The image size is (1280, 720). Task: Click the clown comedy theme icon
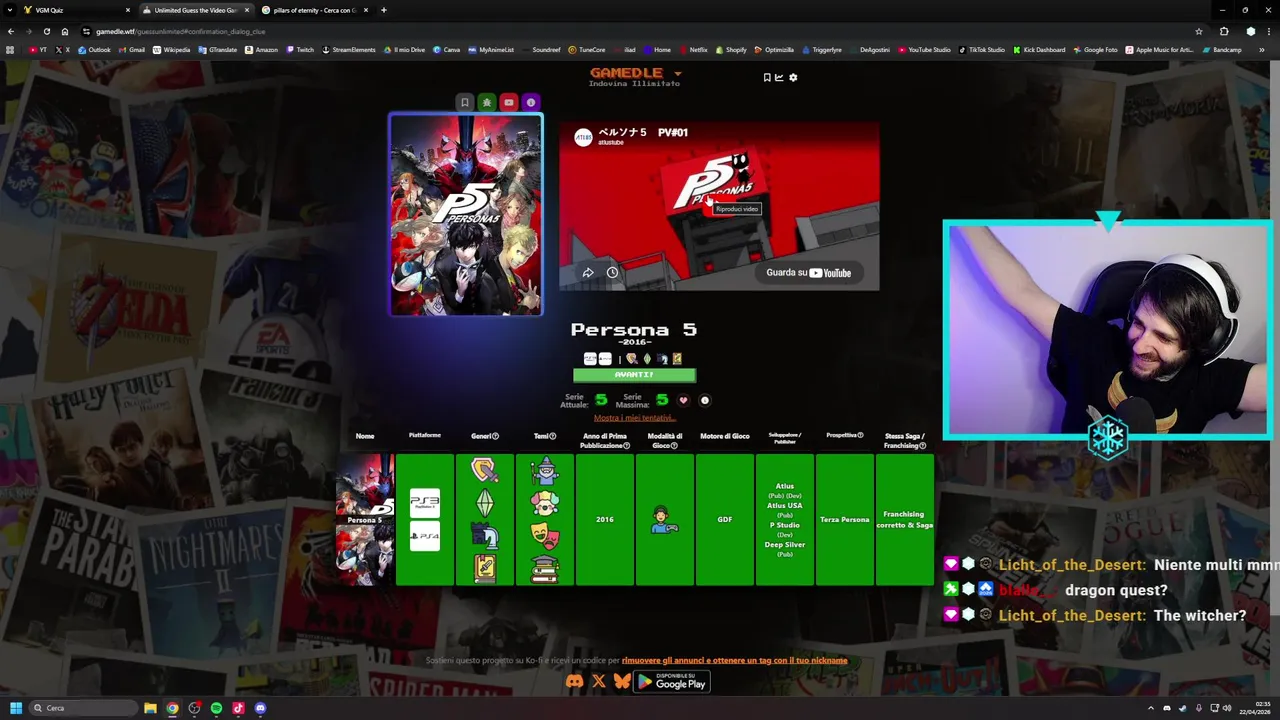pyautogui.click(x=545, y=503)
